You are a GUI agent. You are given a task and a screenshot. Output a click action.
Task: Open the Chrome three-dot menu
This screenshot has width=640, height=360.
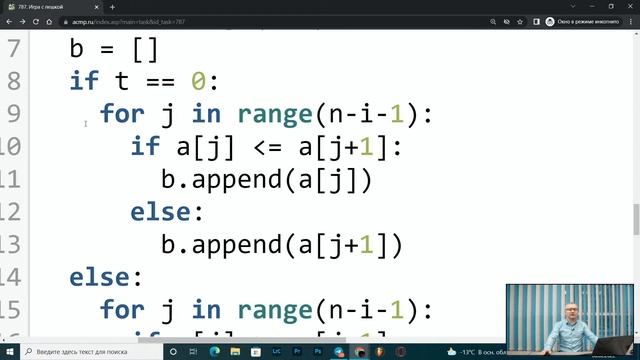point(631,22)
